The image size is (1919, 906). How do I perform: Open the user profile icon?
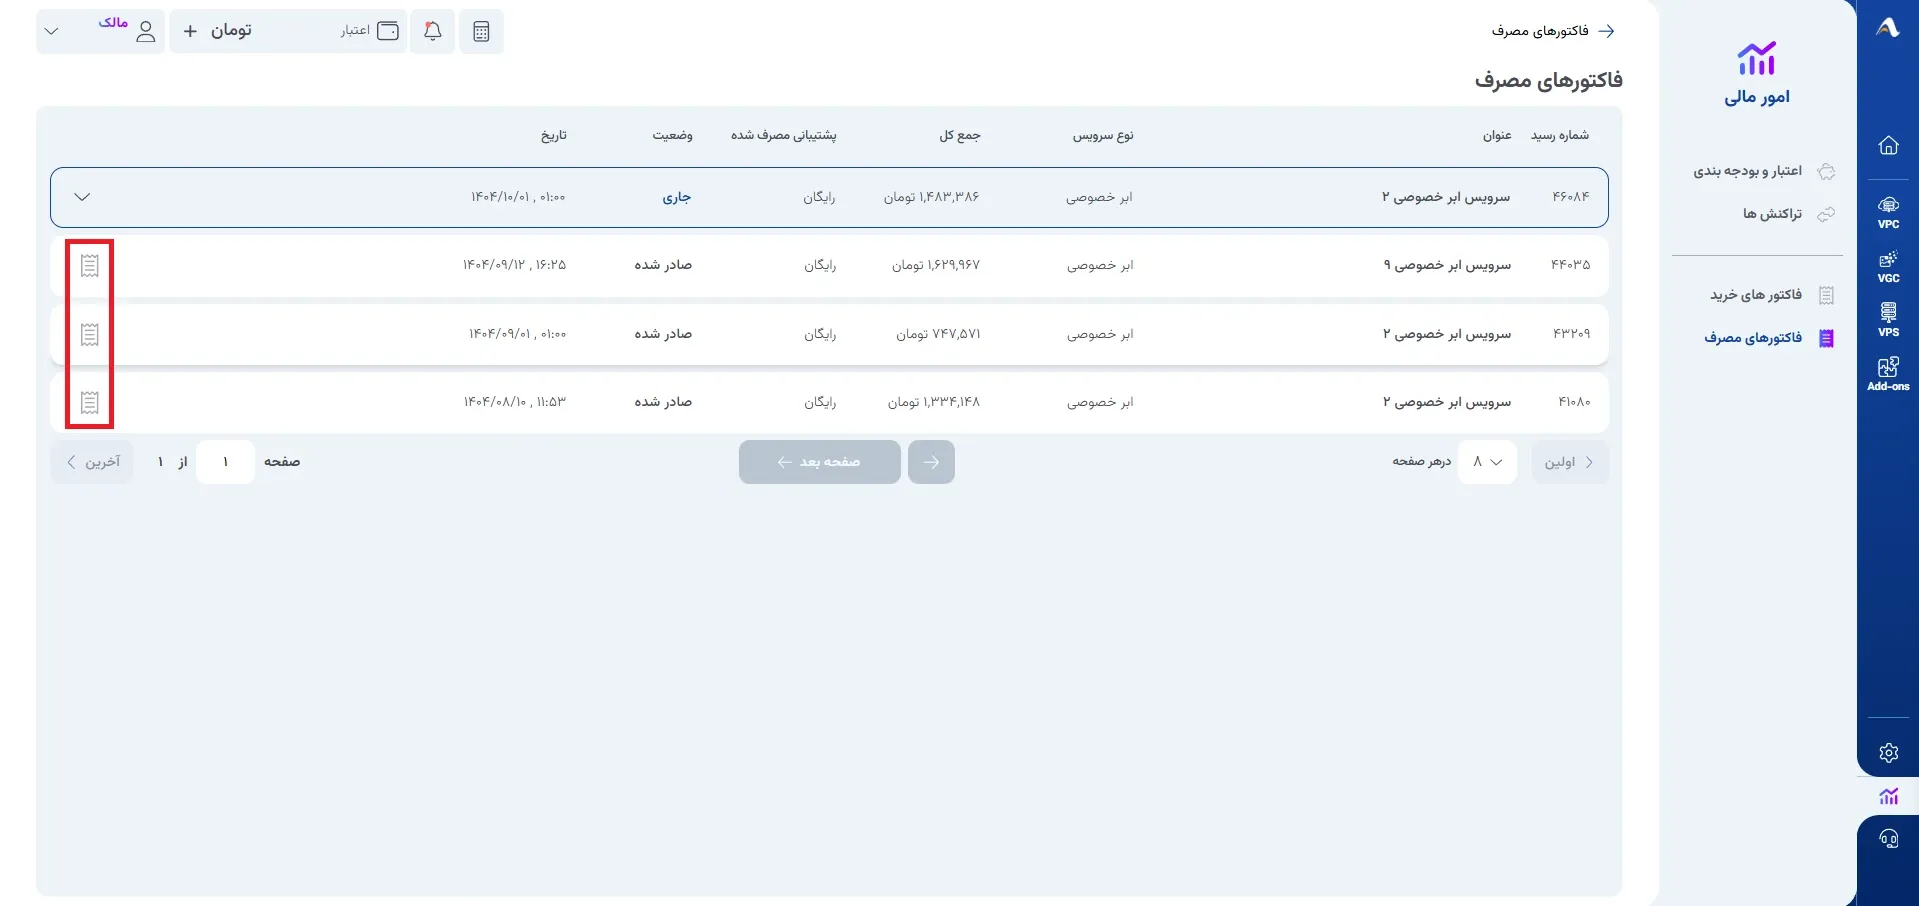click(146, 31)
